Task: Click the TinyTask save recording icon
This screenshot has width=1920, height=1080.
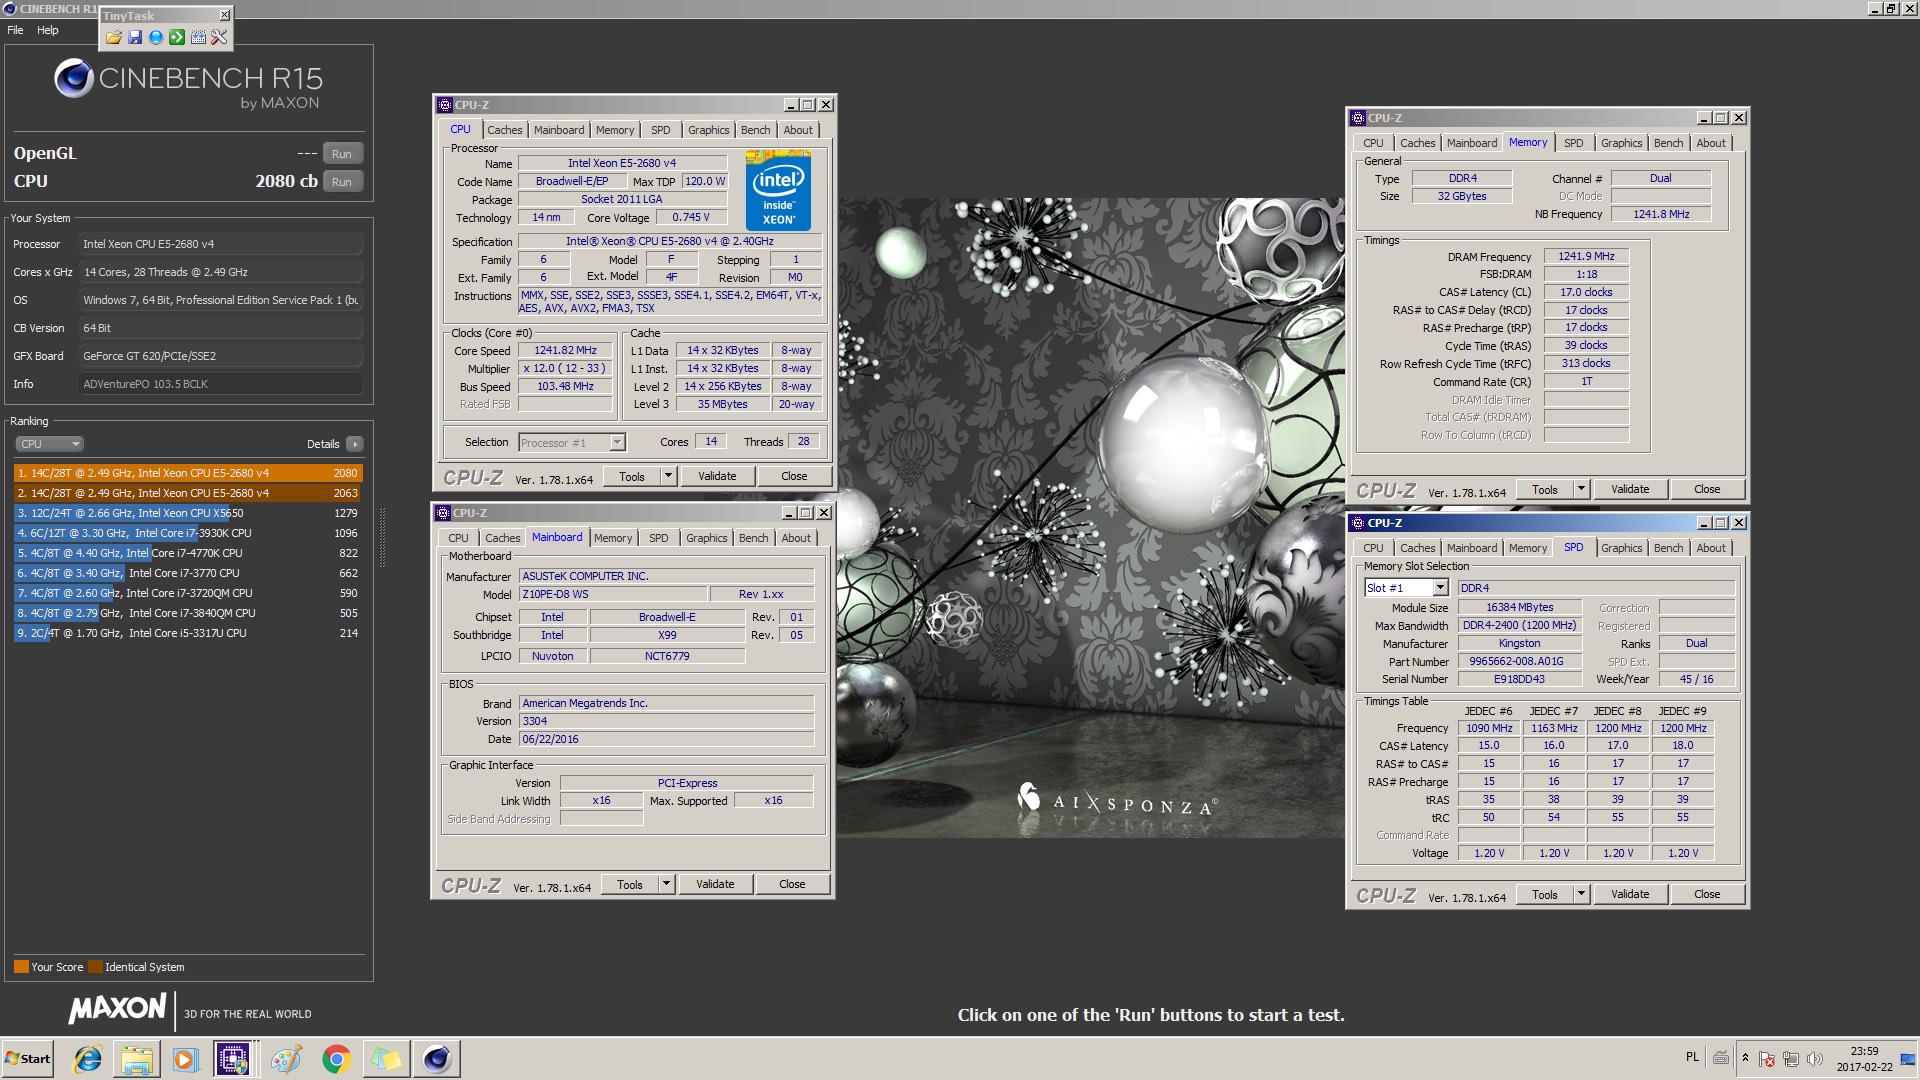Action: (134, 37)
